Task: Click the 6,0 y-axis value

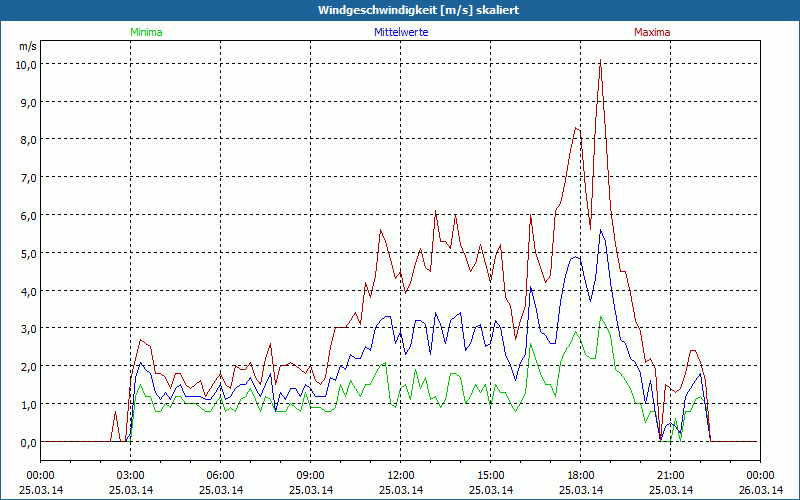Action: tap(29, 215)
